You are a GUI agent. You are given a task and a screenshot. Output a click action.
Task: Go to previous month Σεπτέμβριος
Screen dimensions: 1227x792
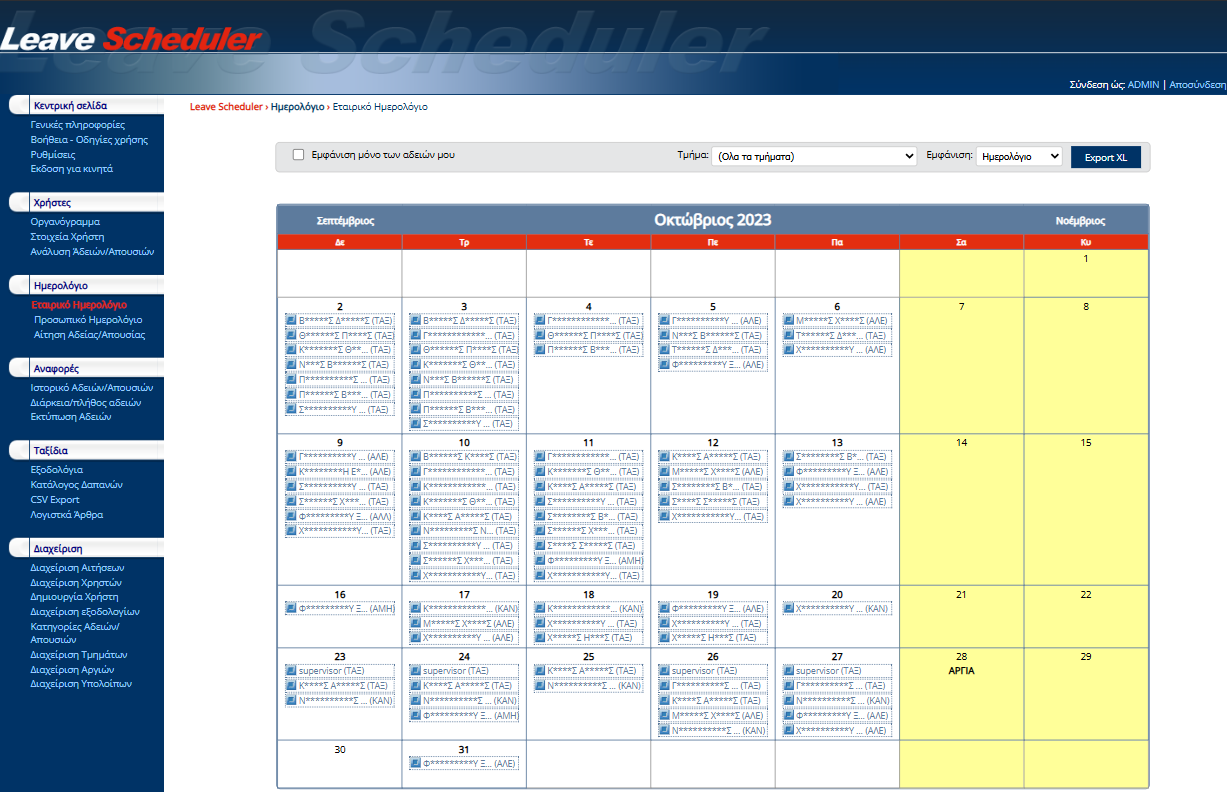(x=345, y=220)
